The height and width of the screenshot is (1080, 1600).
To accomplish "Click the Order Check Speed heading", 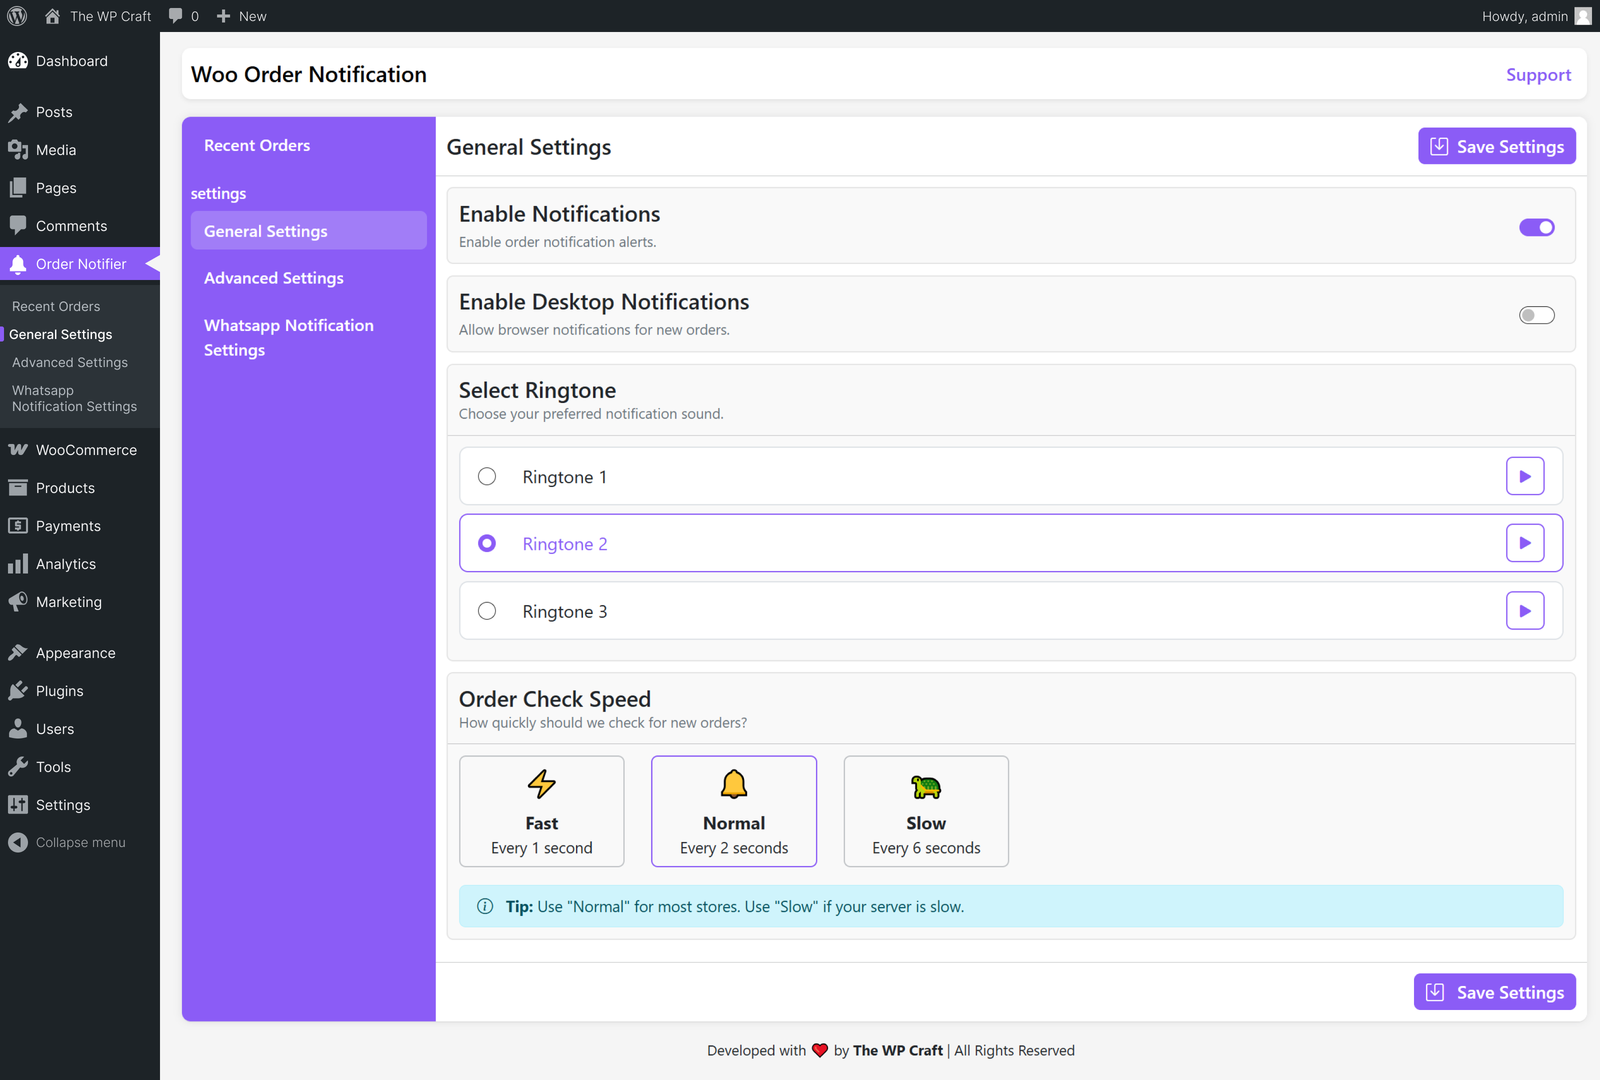I will click(x=555, y=699).
